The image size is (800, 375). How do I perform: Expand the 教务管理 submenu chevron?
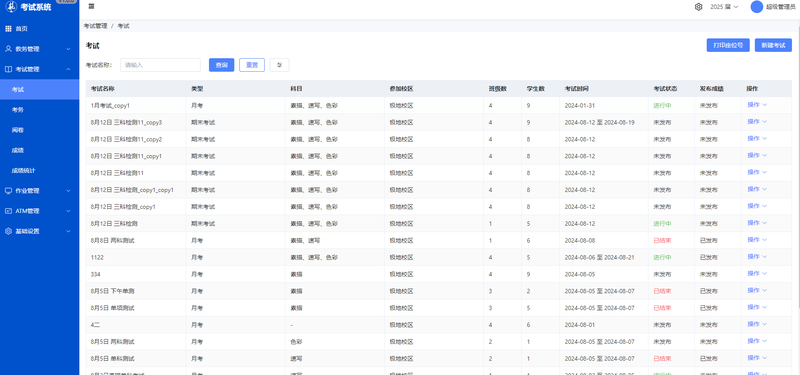coord(68,49)
